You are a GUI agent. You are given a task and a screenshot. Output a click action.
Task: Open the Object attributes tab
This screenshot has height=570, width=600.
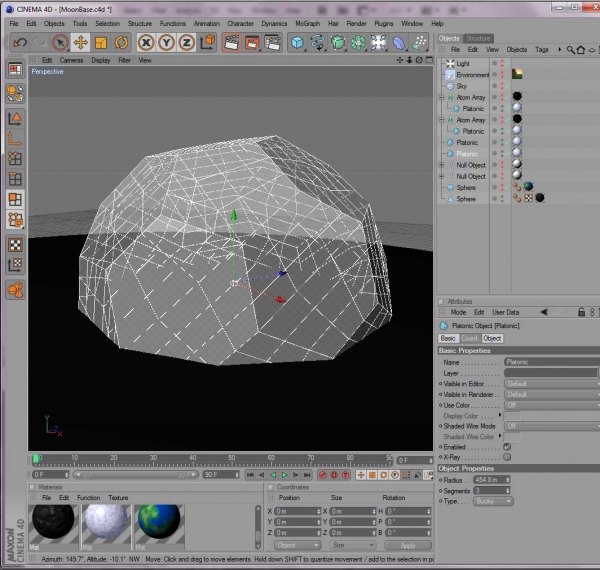click(492, 338)
